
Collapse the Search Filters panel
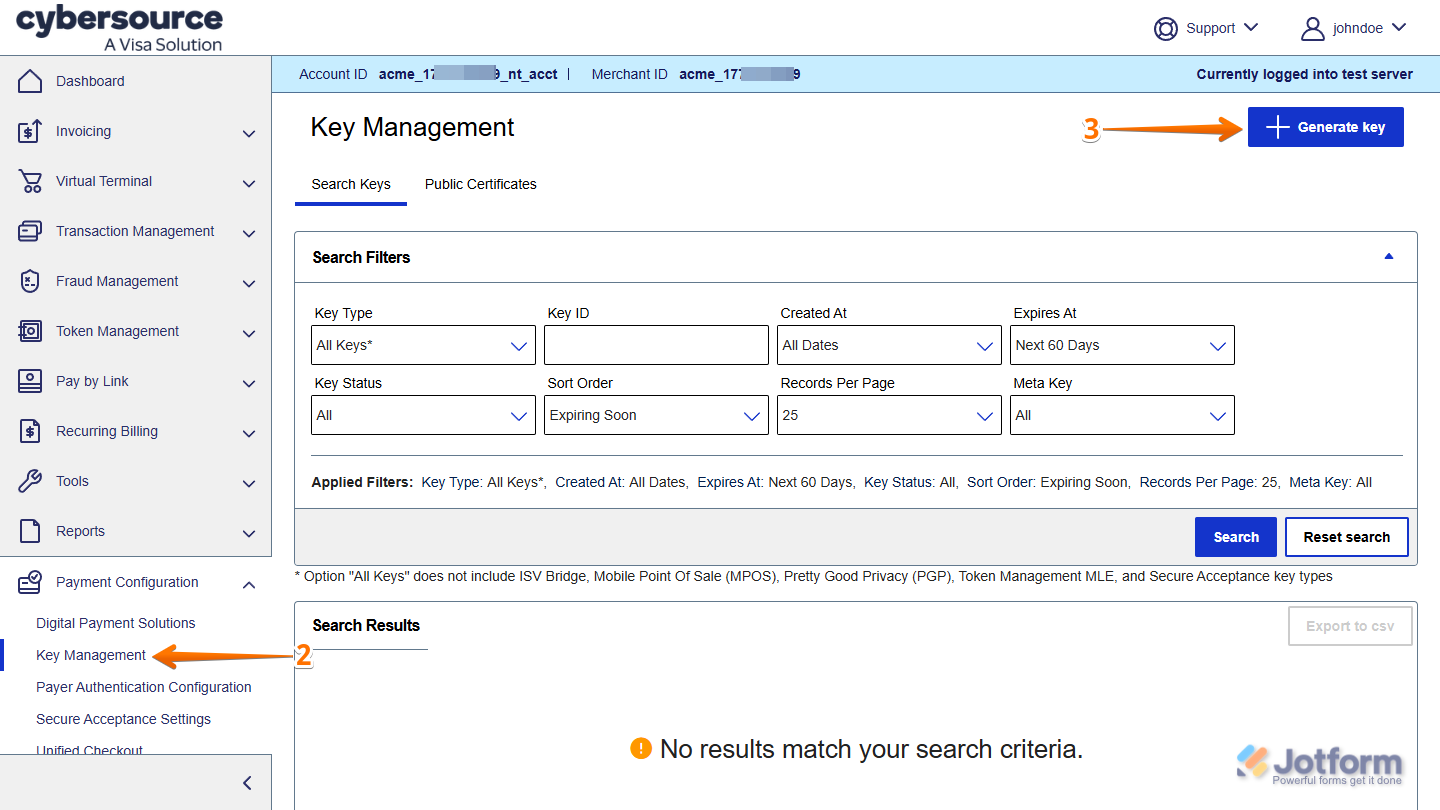point(1388,257)
